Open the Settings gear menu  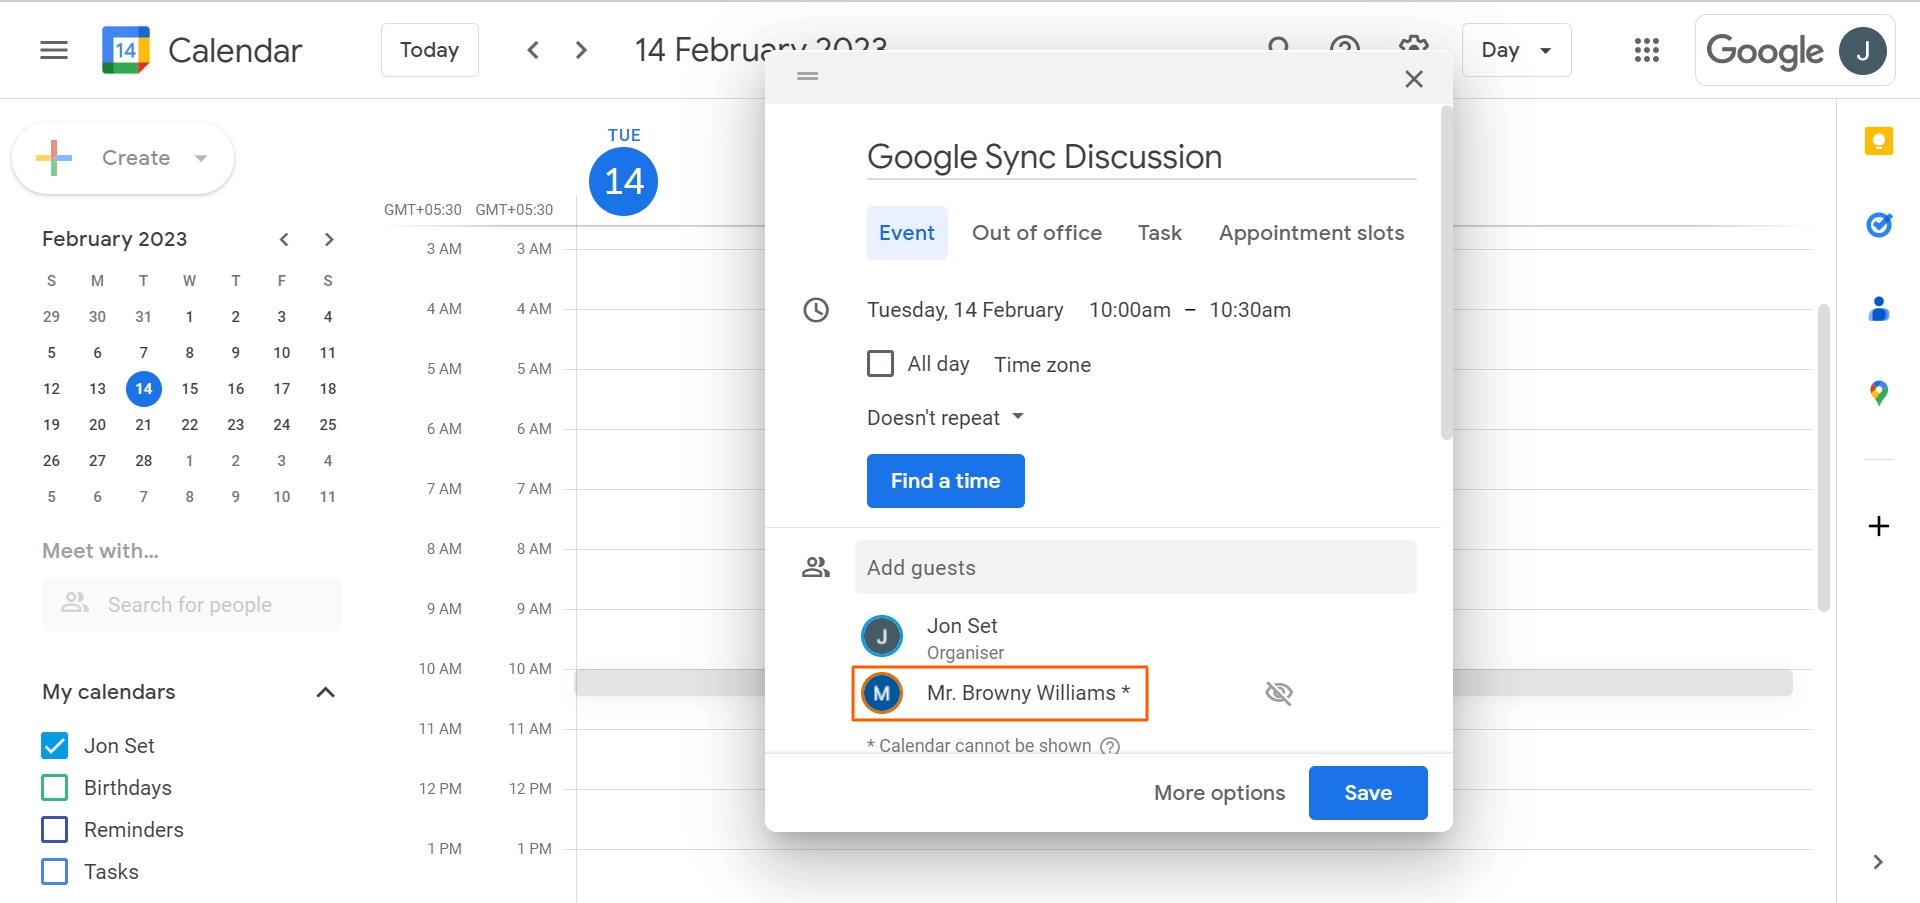(1413, 46)
